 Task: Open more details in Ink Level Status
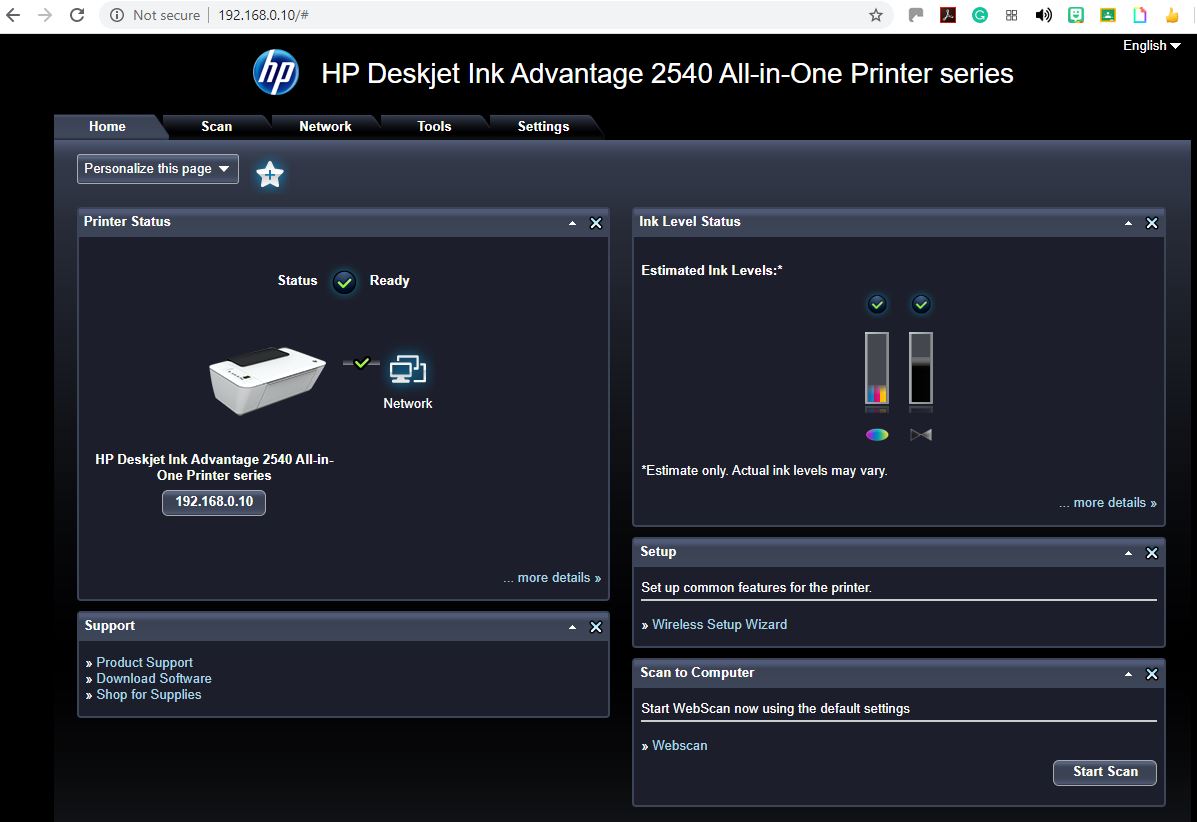(1108, 503)
